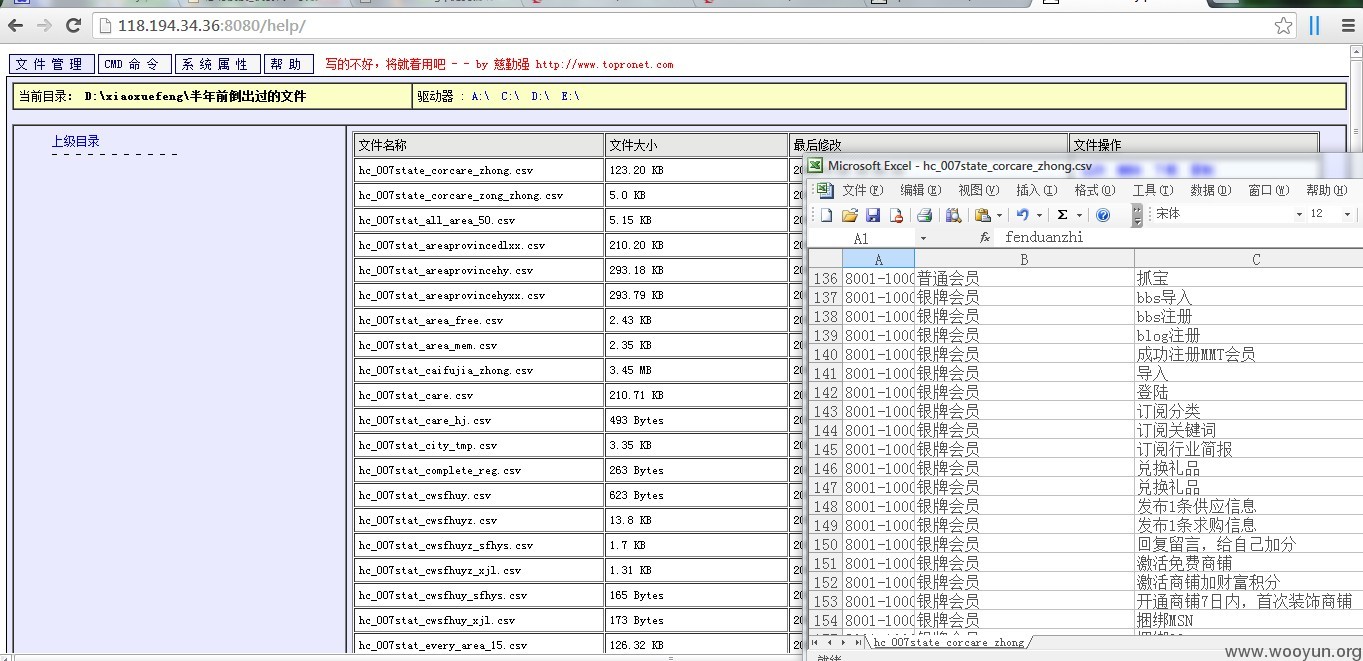Bookmark this page with the star icon
This screenshot has width=1363, height=661.
1283,26
